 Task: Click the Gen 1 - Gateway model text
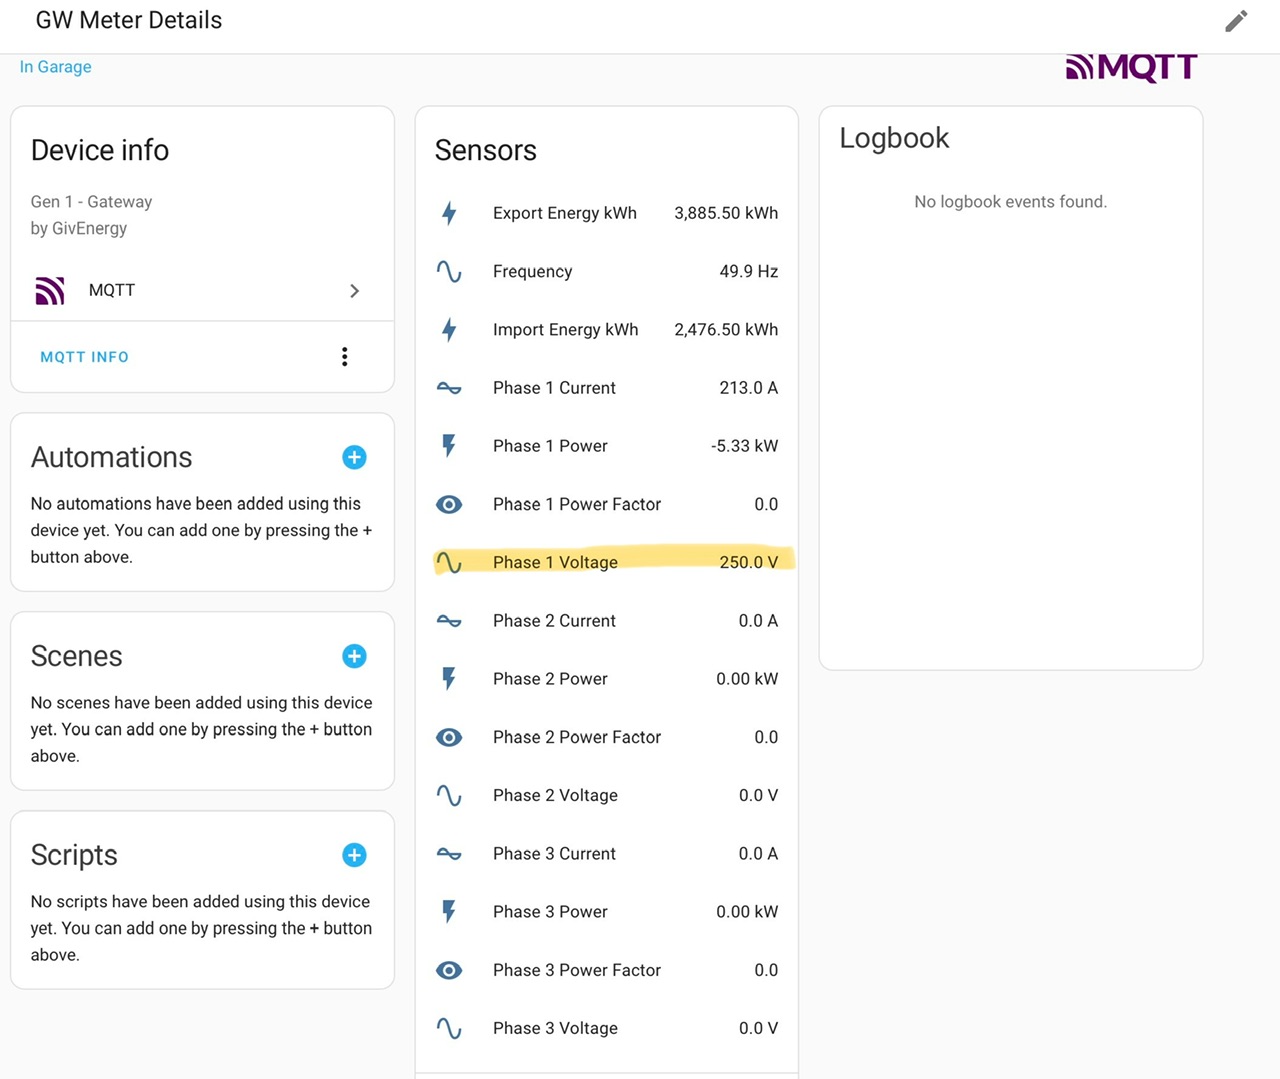[91, 201]
